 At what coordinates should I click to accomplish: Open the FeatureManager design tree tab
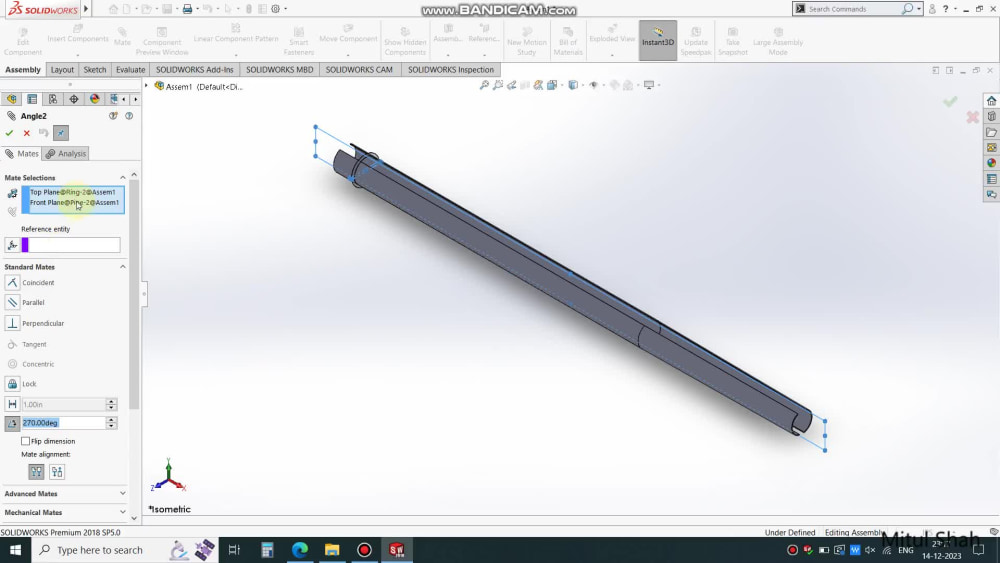click(11, 99)
